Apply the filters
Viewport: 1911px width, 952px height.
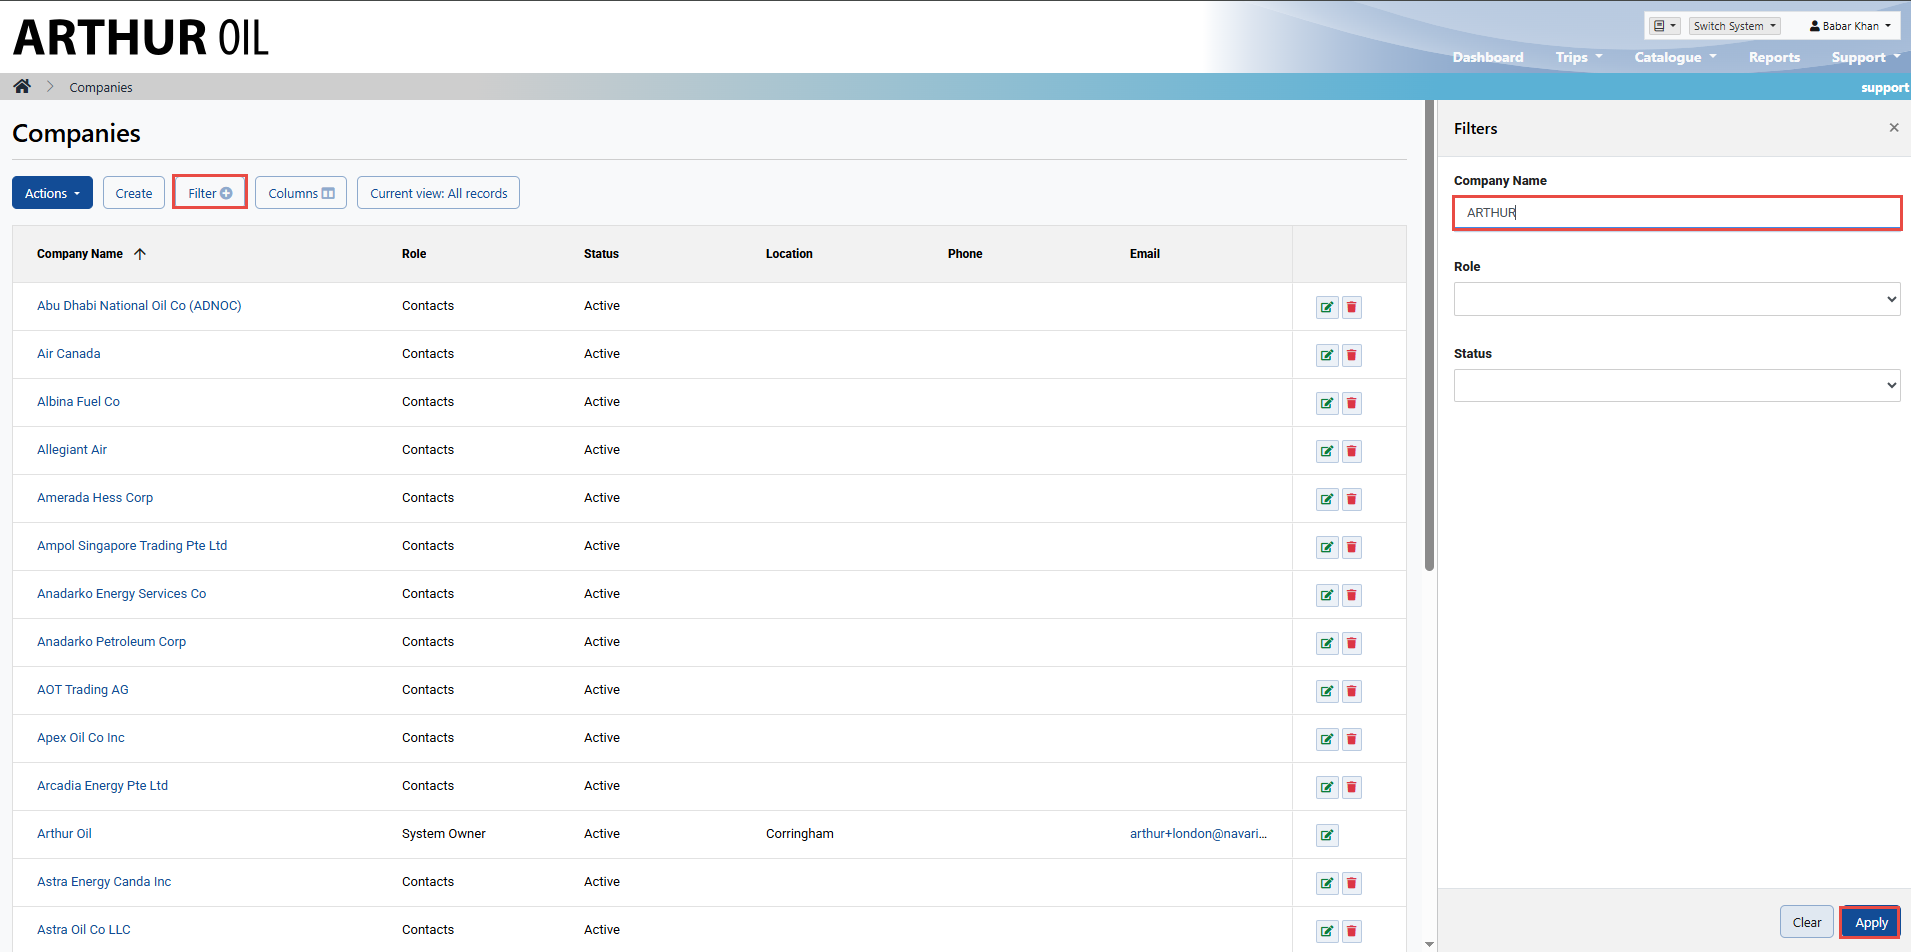tap(1871, 922)
